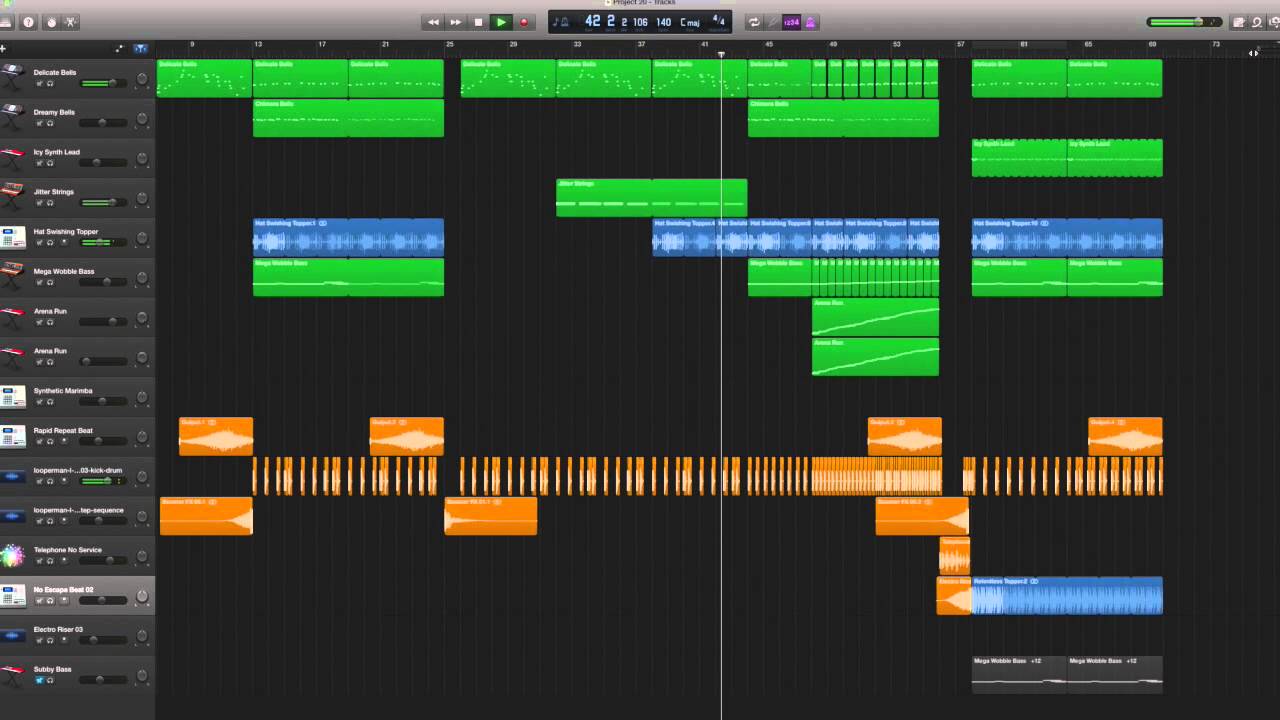This screenshot has width=1280, height=720.
Task: Select the Telephone No Service track icon
Action: point(12,556)
